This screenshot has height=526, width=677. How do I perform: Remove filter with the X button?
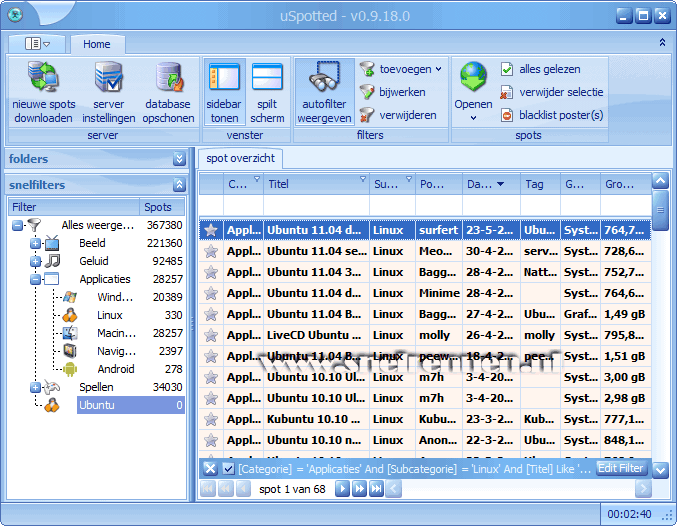[x=210, y=469]
